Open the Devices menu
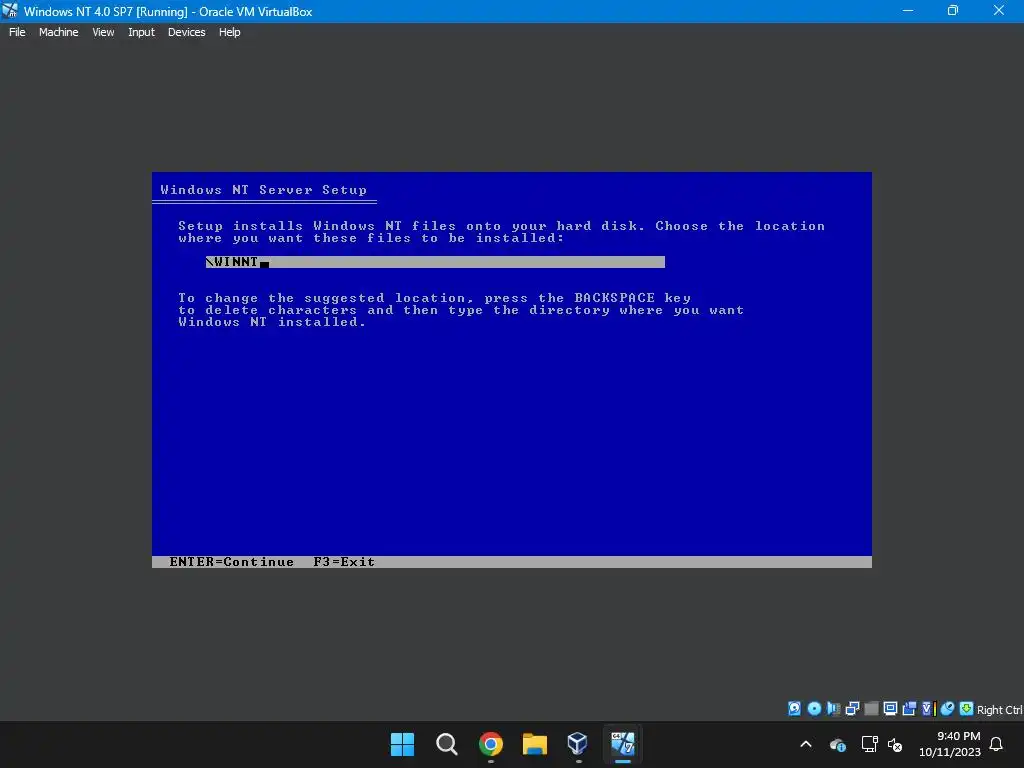This screenshot has width=1024, height=768. 186,32
